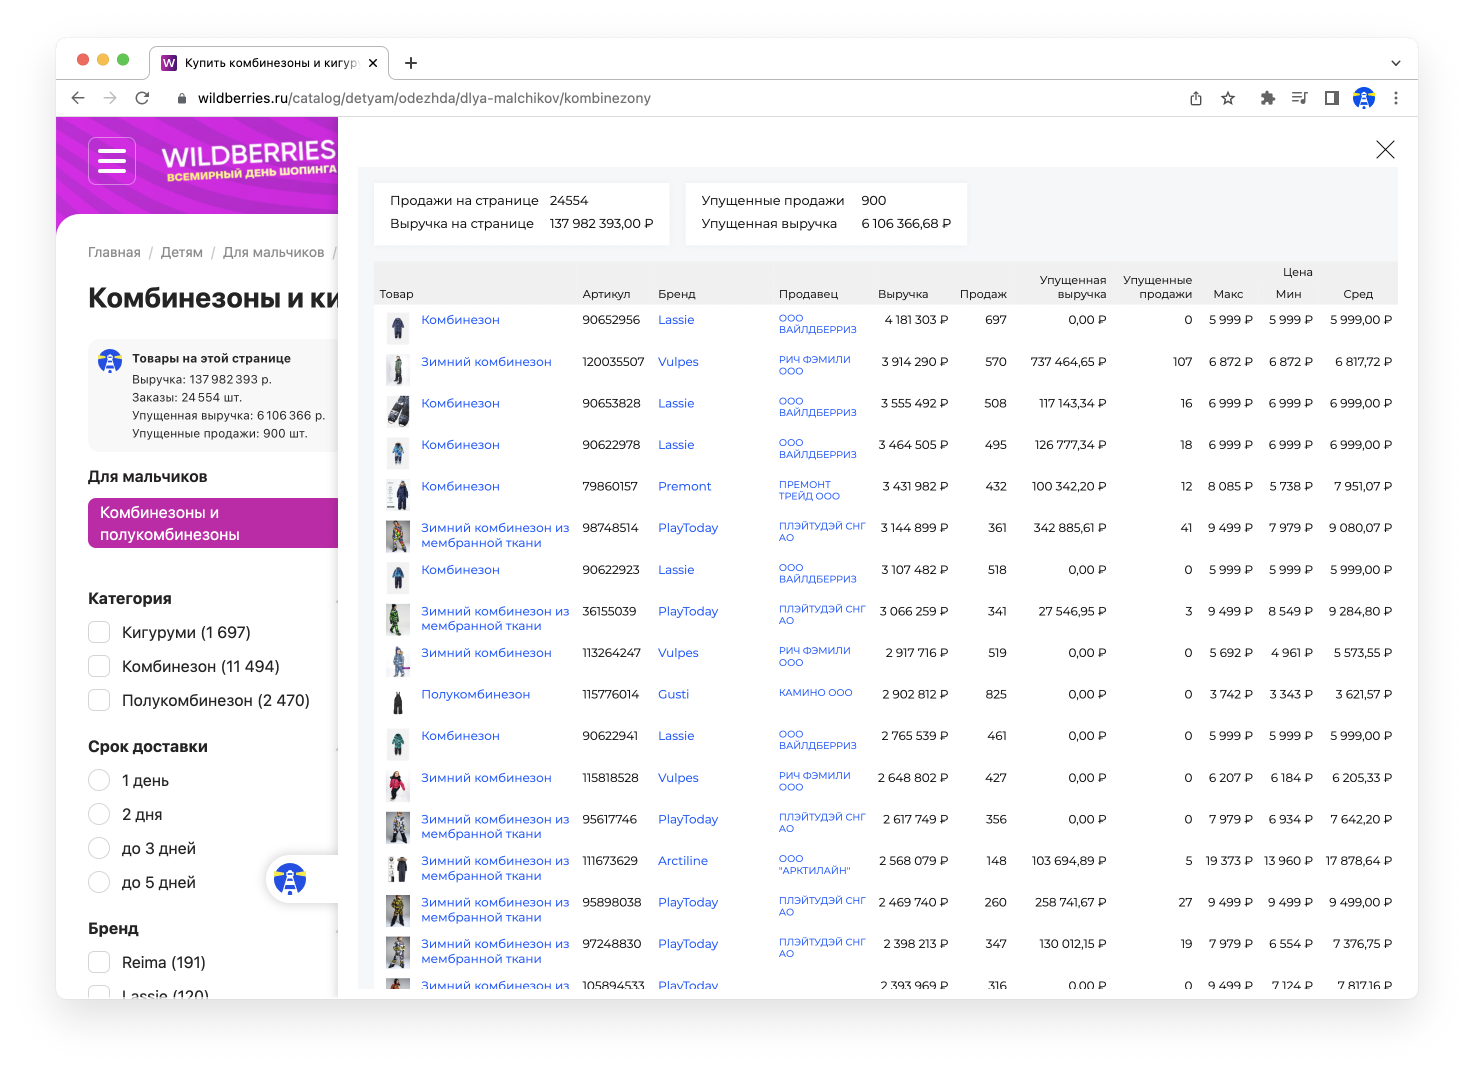Screen dimensions: 1474x1073
Task: Sort table by Артикул column
Action: (606, 294)
